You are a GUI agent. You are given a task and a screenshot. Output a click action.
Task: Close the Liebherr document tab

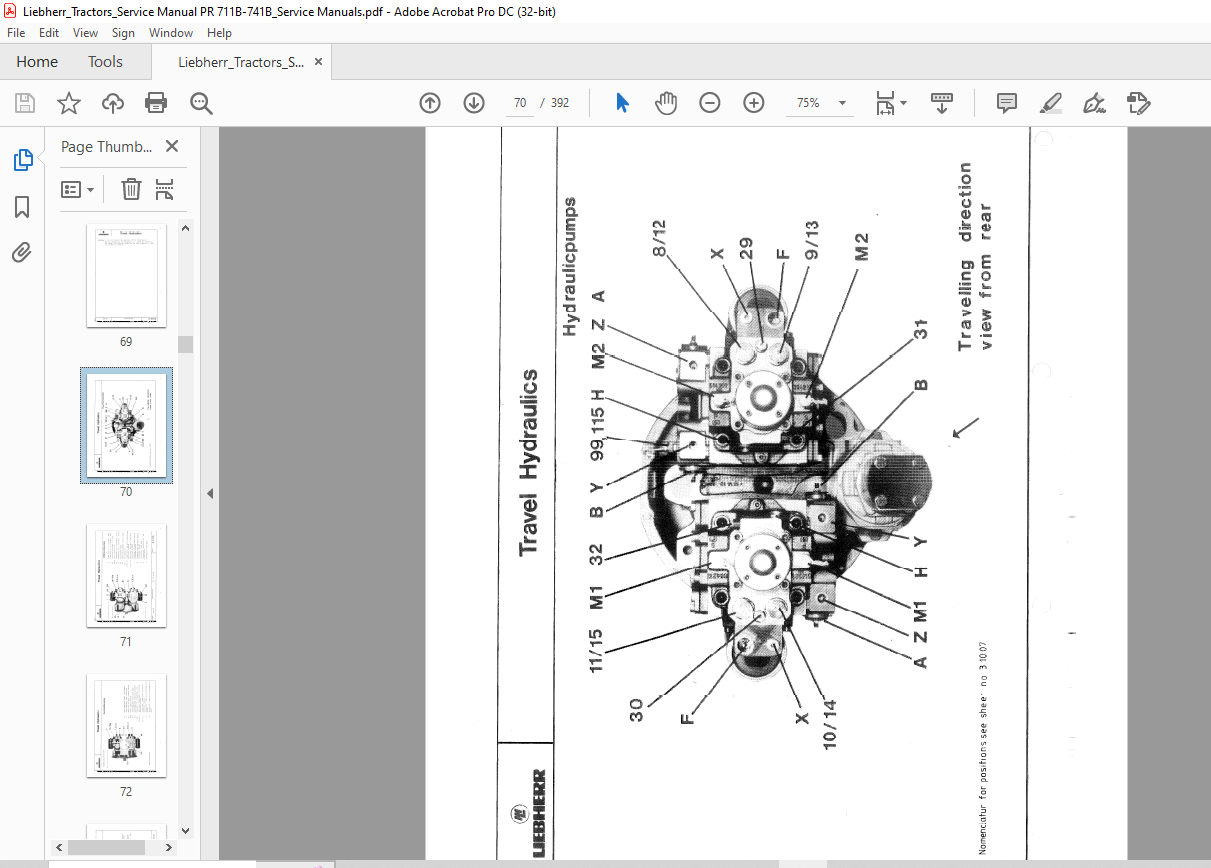pos(319,61)
